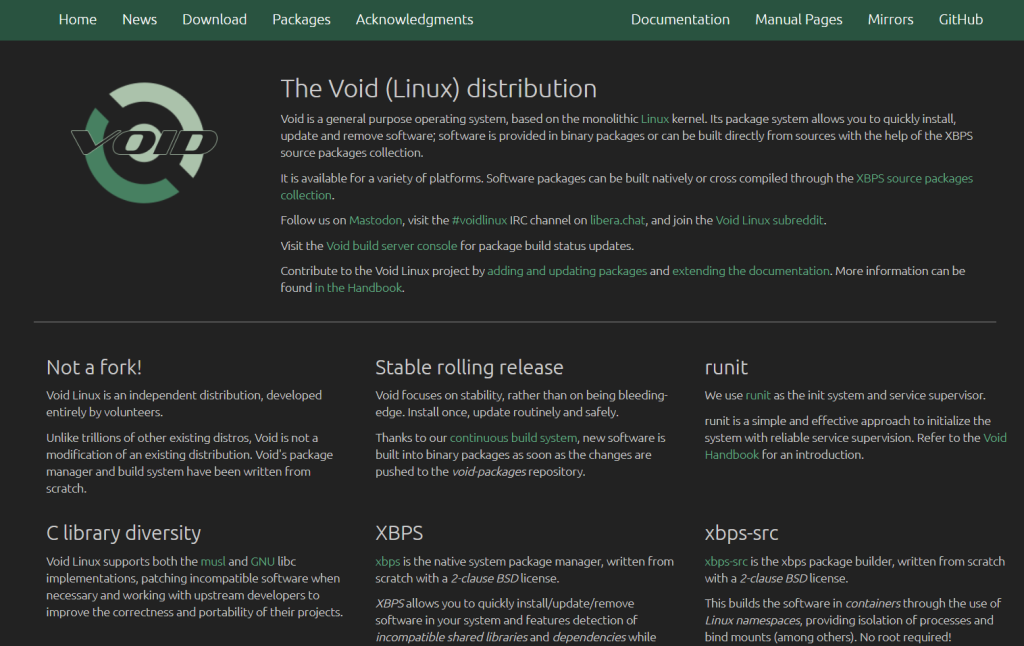Follow the Linux kernel link
Image resolution: width=1024 pixels, height=646 pixels.
click(x=654, y=119)
